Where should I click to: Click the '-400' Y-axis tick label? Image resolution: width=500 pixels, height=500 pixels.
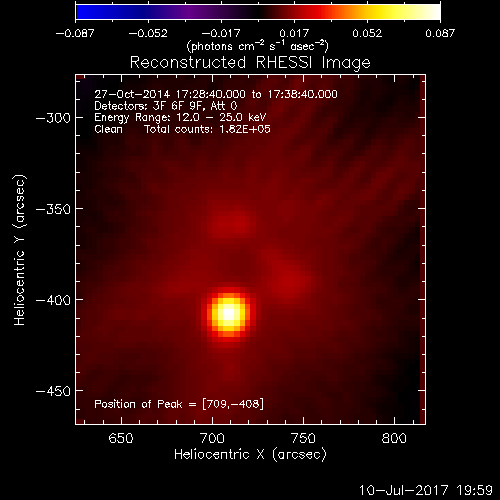[53, 300]
